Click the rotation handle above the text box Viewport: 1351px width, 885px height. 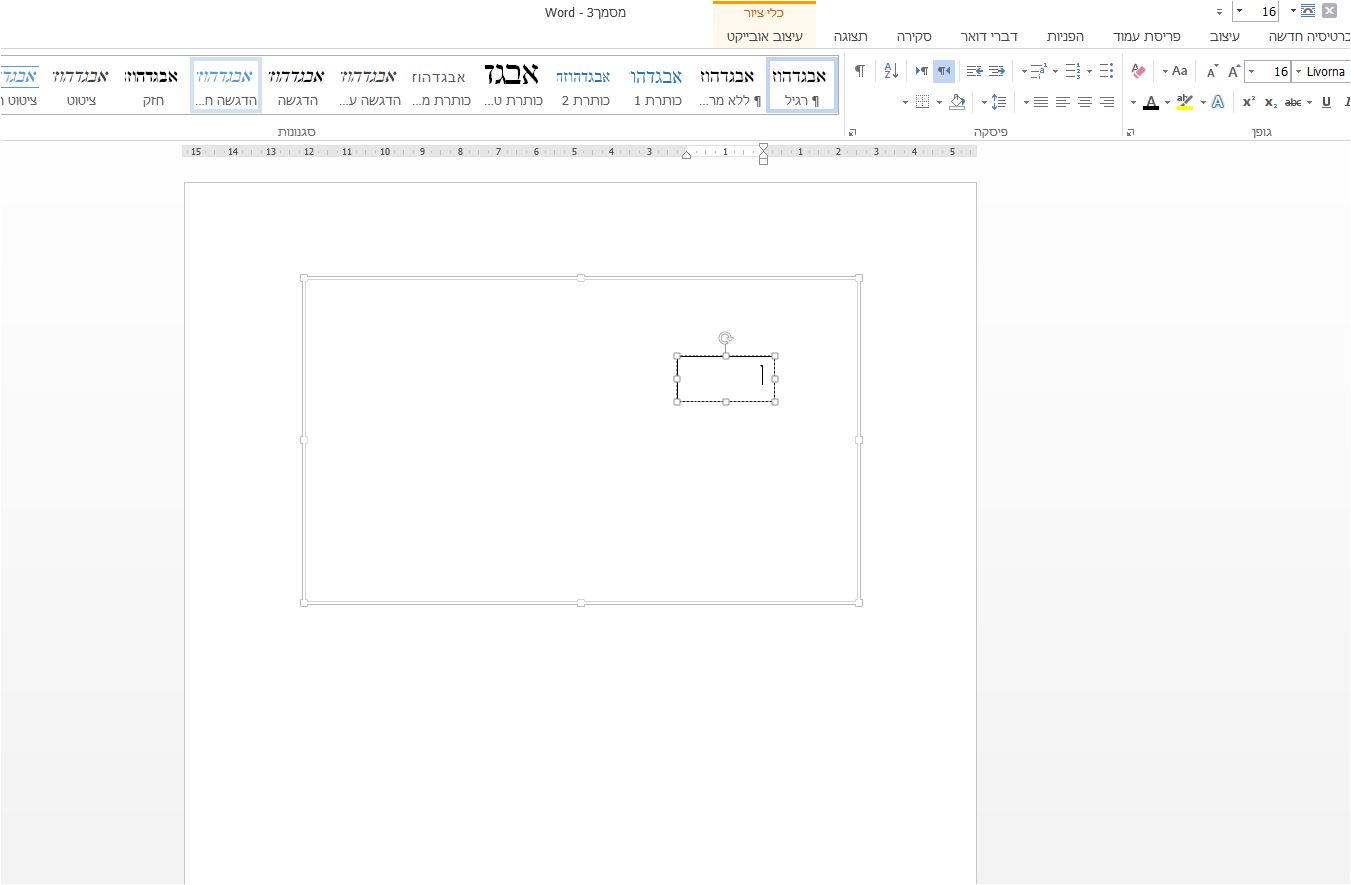(x=726, y=339)
